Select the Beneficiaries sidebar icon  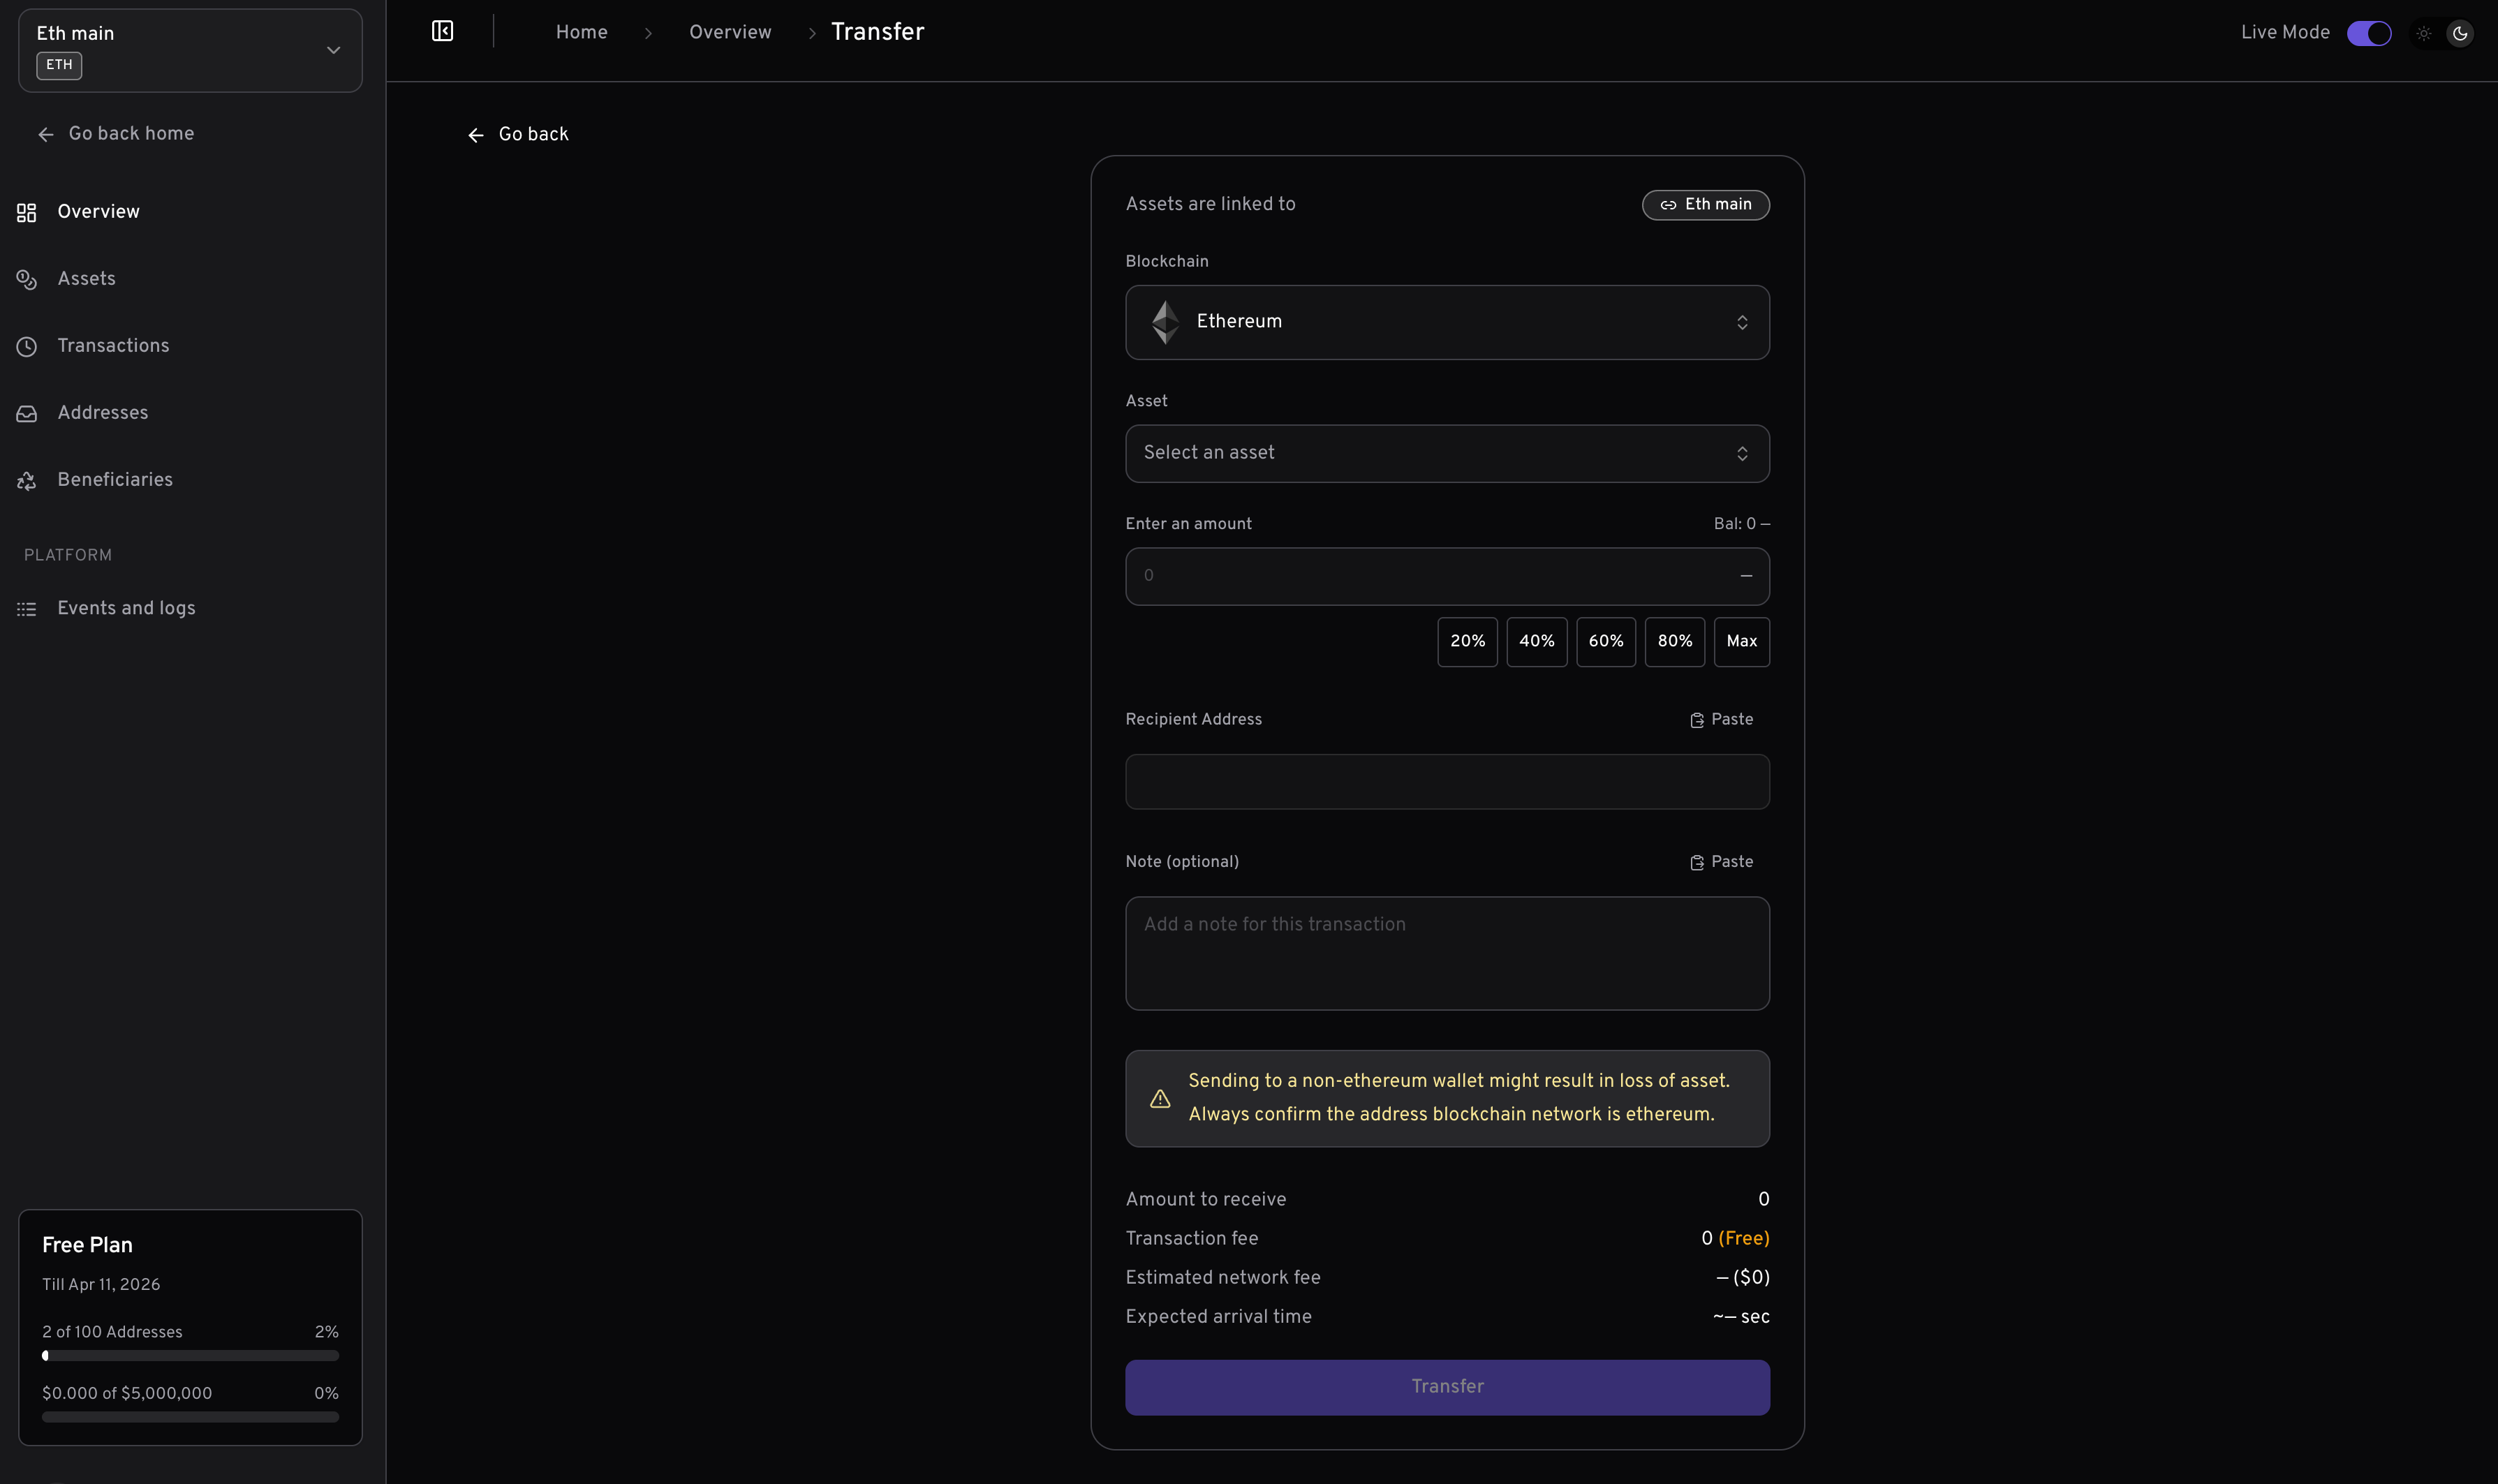pyautogui.click(x=26, y=480)
